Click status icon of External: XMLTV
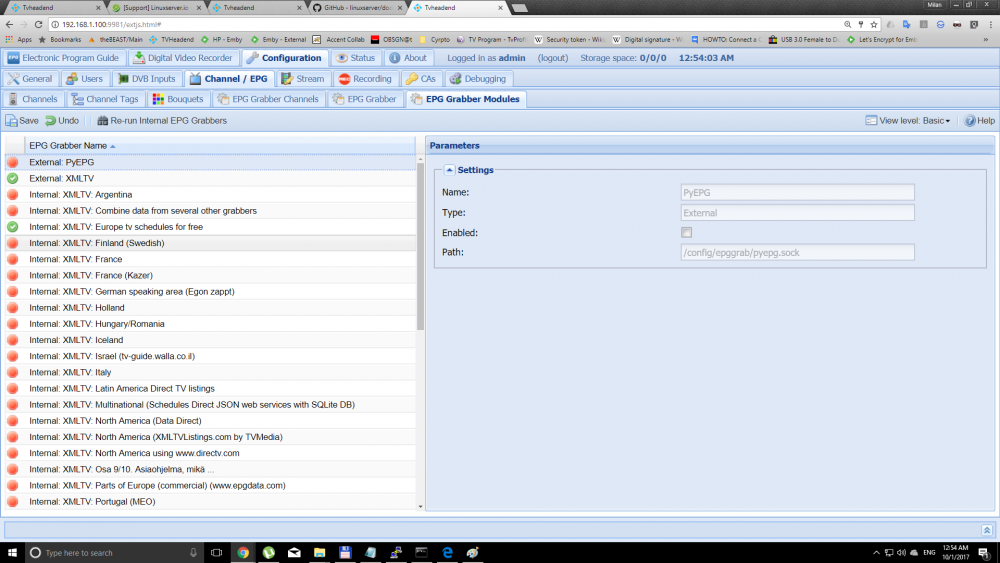The width and height of the screenshot is (1000, 563). click(13, 179)
